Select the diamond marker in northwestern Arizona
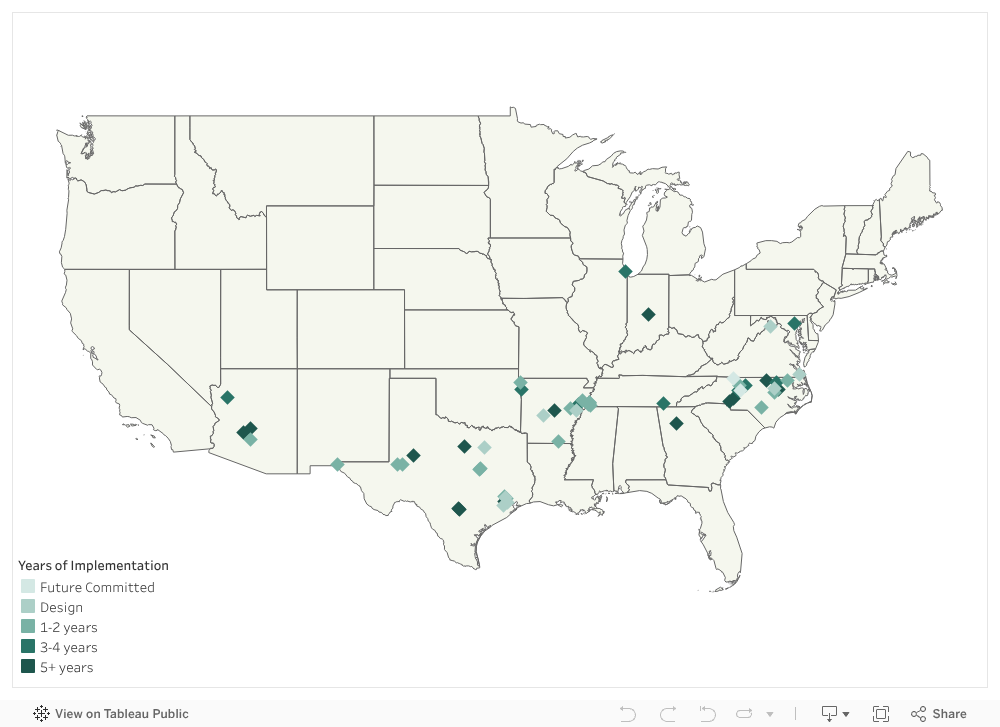This screenshot has height=727, width=1000. click(x=227, y=397)
